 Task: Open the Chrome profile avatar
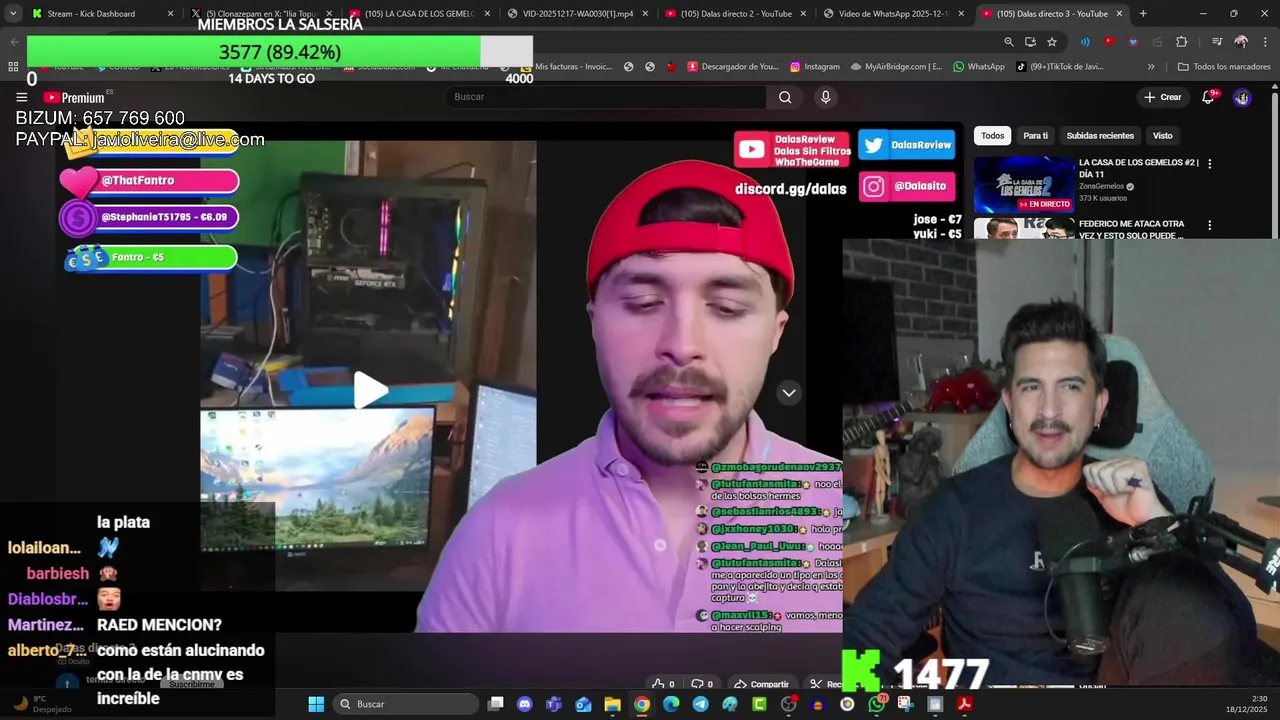1241,42
